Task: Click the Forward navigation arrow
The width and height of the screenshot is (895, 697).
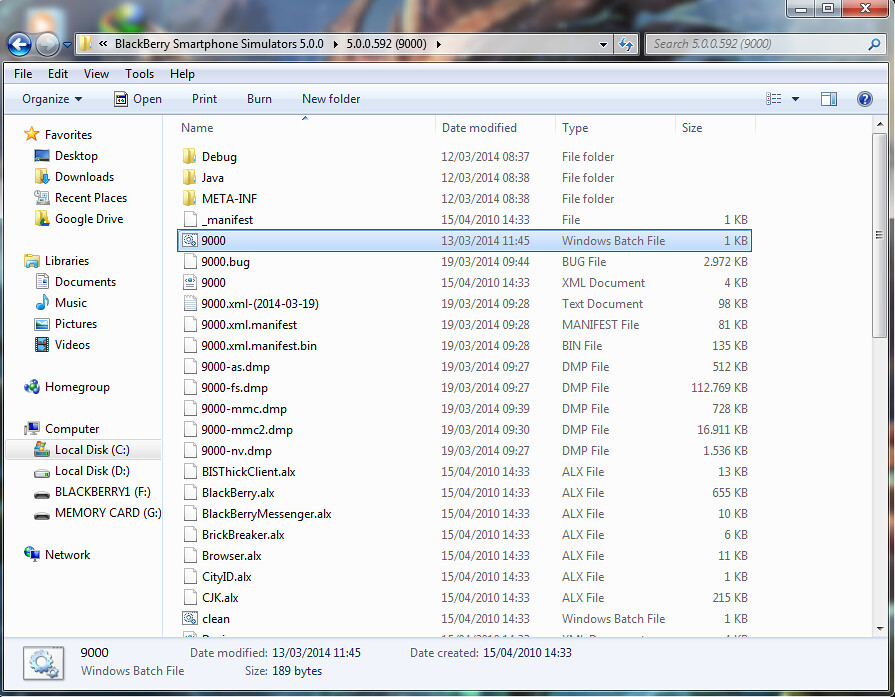Action: (47, 44)
